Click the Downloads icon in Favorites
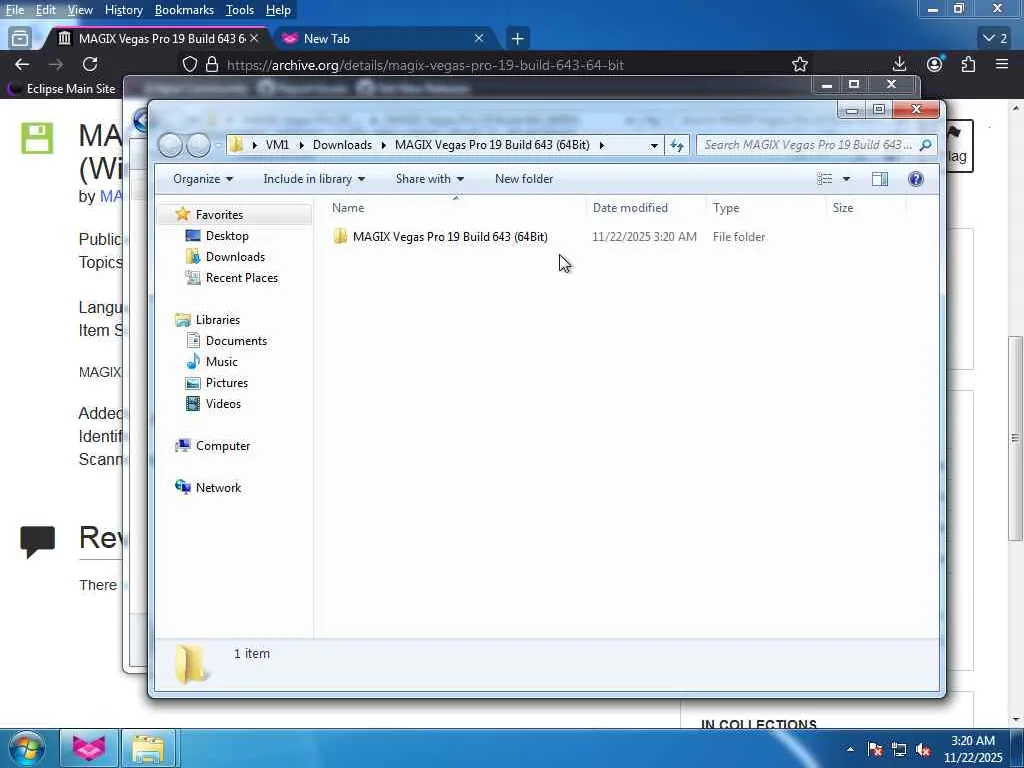Viewport: 1024px width, 768px height. click(x=193, y=257)
